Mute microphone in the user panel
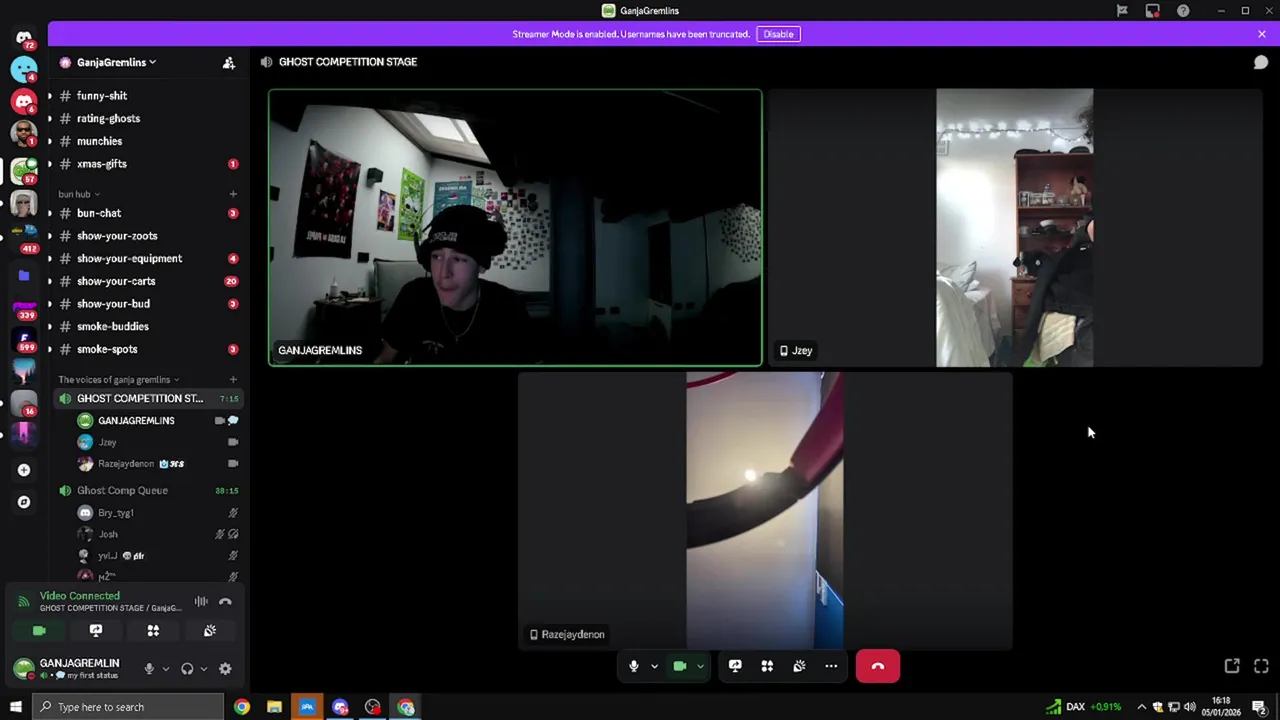This screenshot has height=720, width=1280. click(149, 669)
